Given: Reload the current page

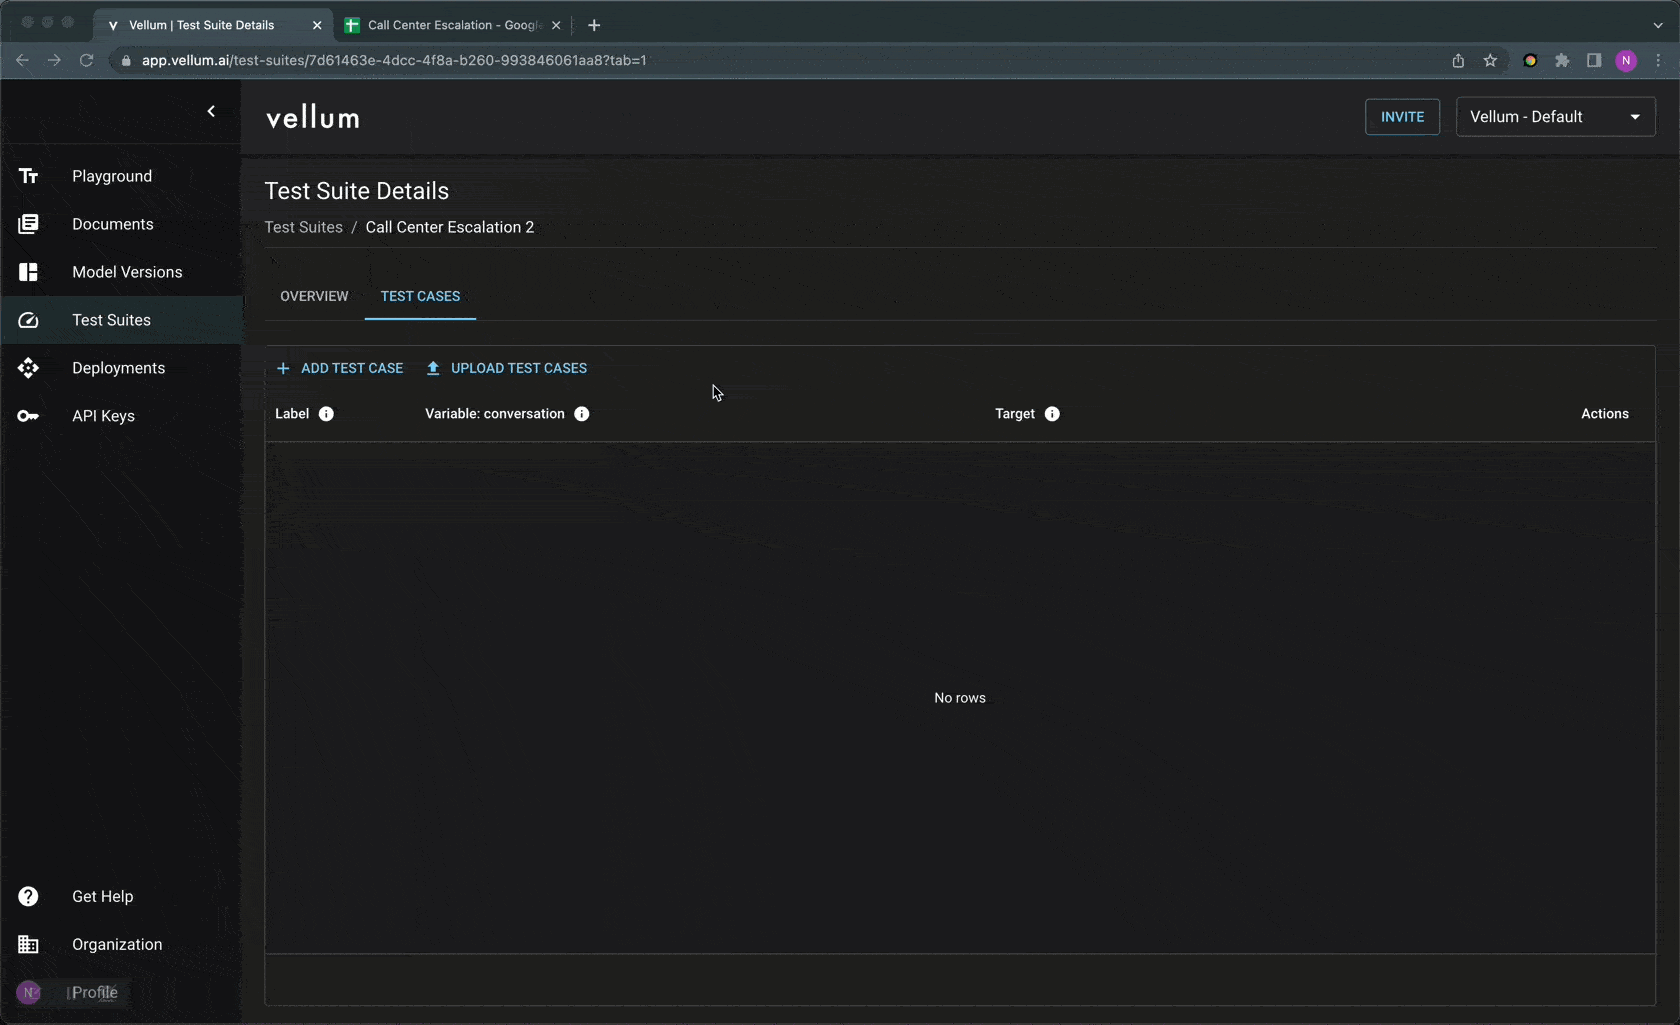Looking at the screenshot, I should (x=87, y=60).
